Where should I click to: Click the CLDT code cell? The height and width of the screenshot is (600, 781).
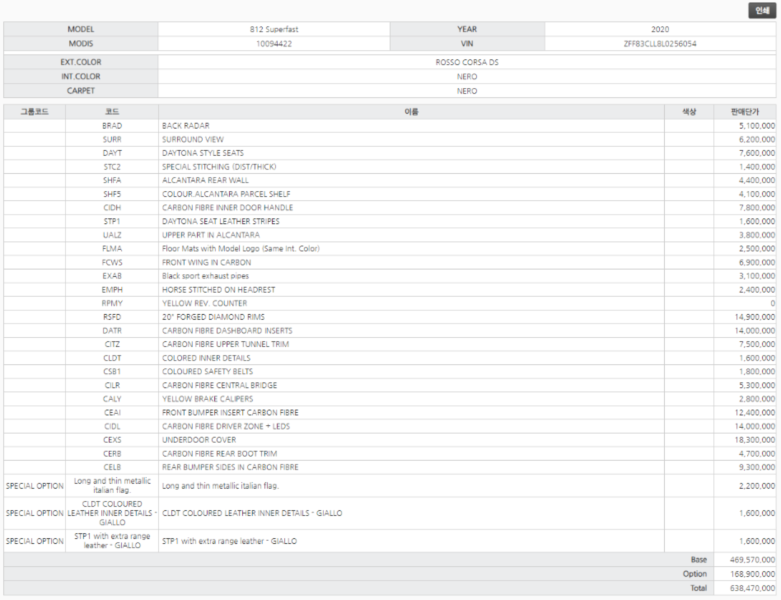[112, 358]
